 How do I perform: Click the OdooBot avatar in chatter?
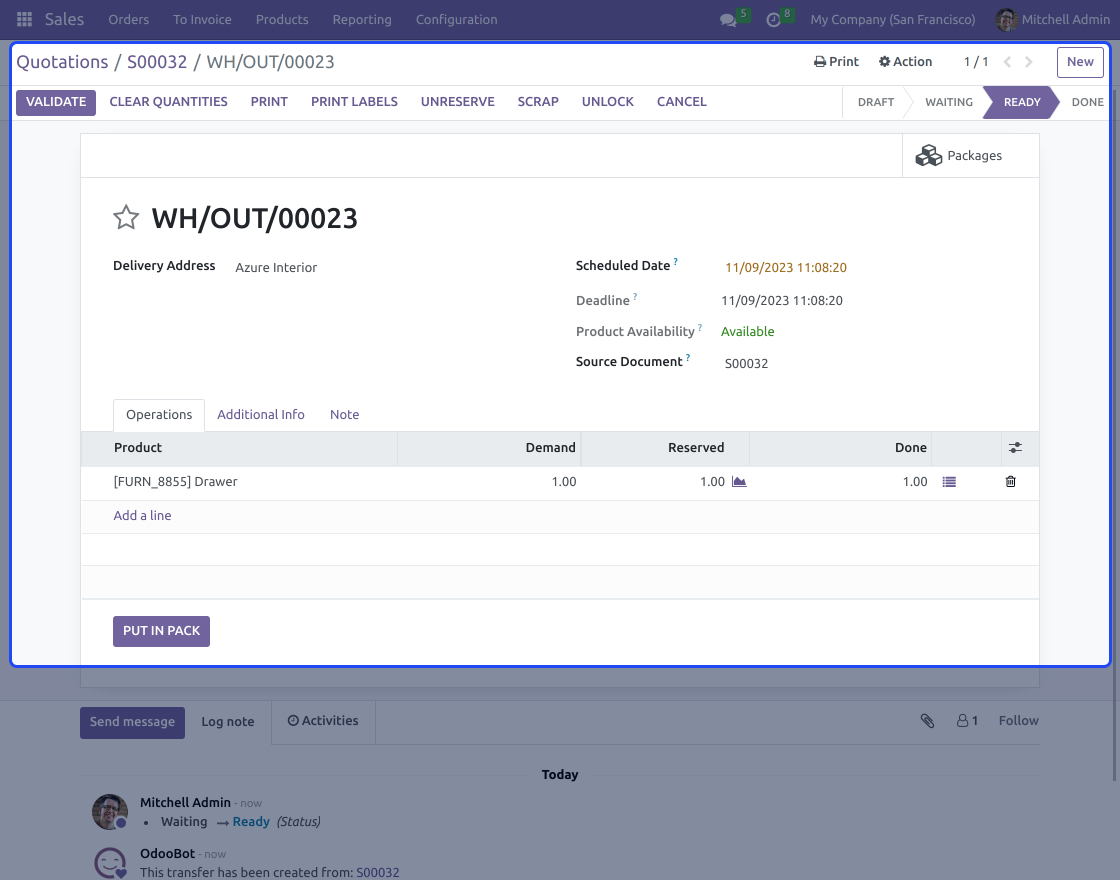(110, 862)
